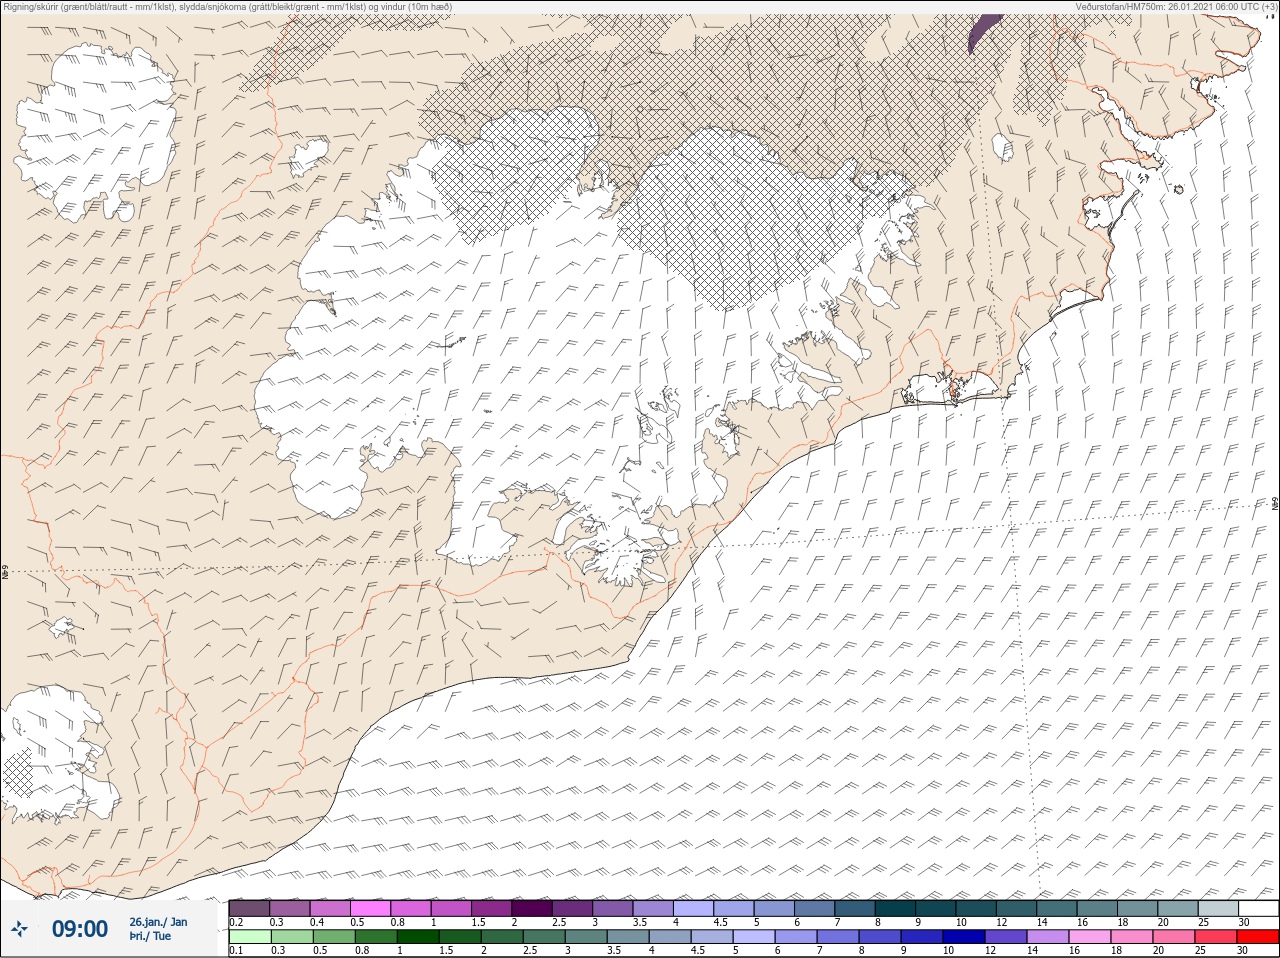This screenshot has width=1280, height=958.
Task: Pick top-row grey swatch between 20 and 25
Action: point(1178,908)
